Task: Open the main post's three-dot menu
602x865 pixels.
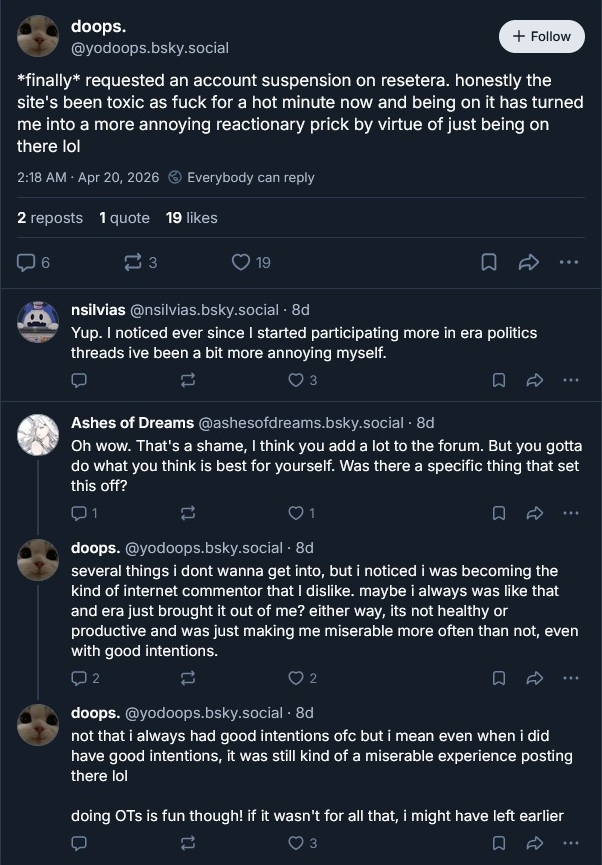Action: pos(569,262)
